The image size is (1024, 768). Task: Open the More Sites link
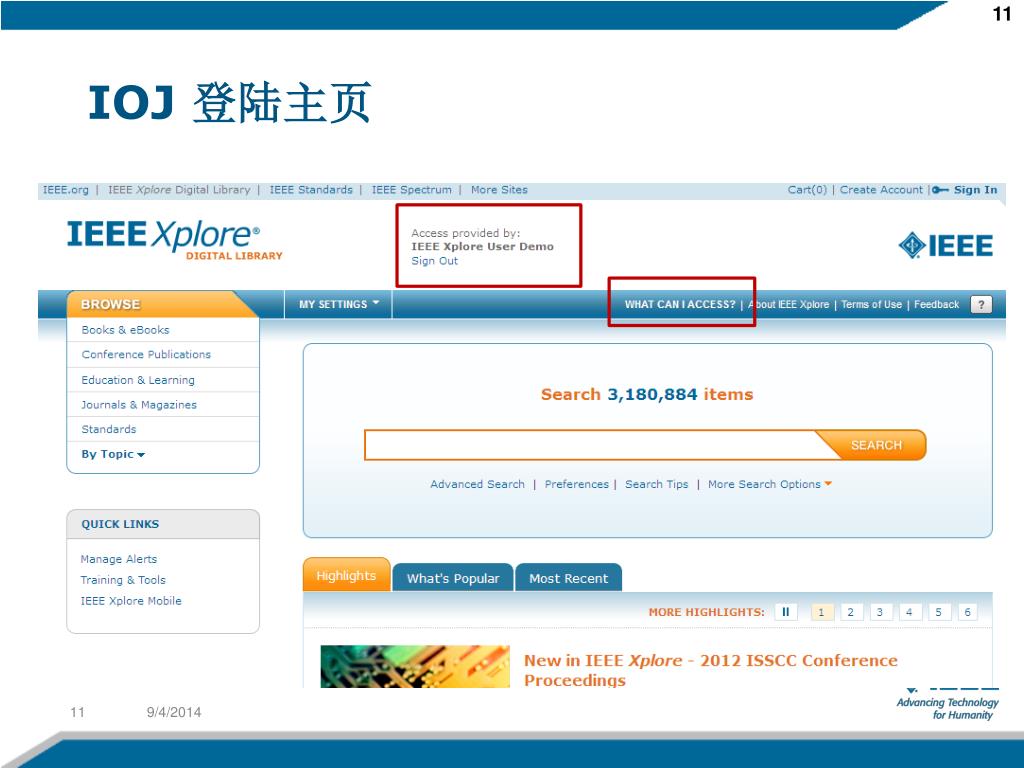coord(499,190)
